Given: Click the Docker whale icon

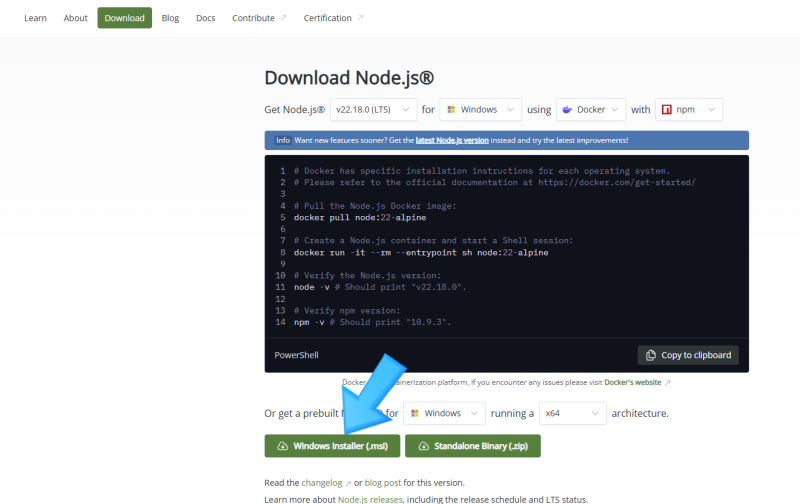Looking at the screenshot, I should 567,110.
